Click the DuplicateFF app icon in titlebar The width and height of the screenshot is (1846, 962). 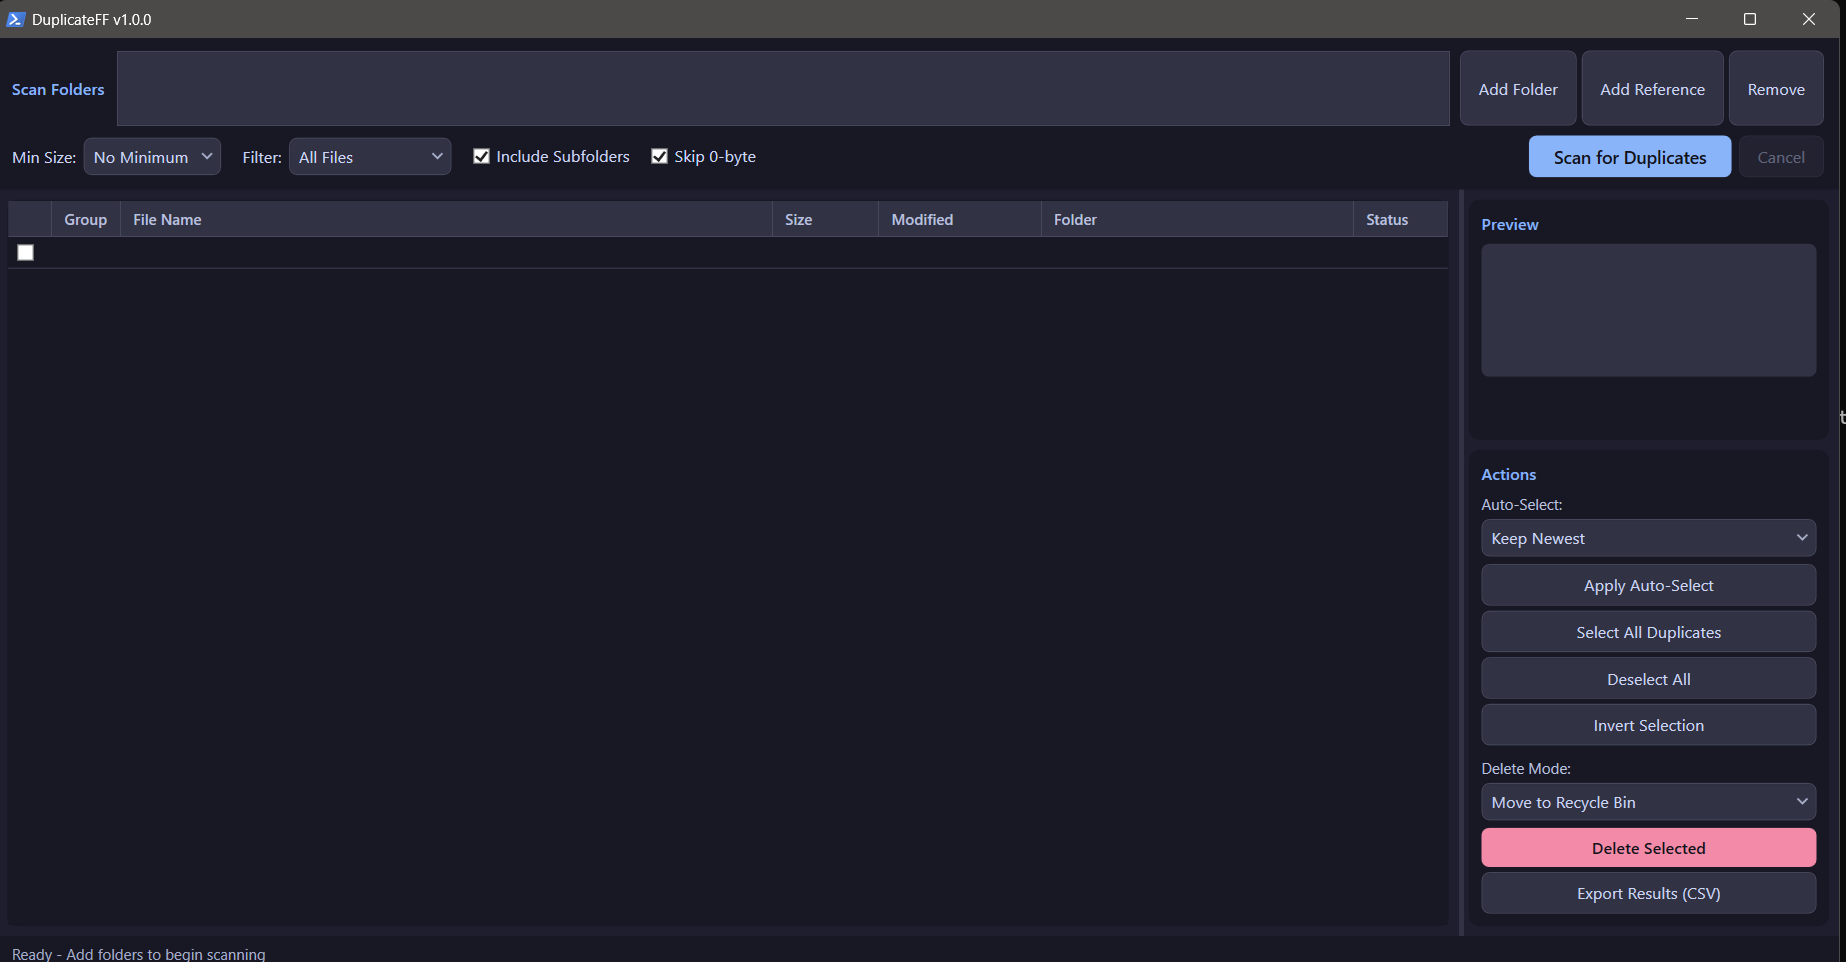[x=16, y=18]
